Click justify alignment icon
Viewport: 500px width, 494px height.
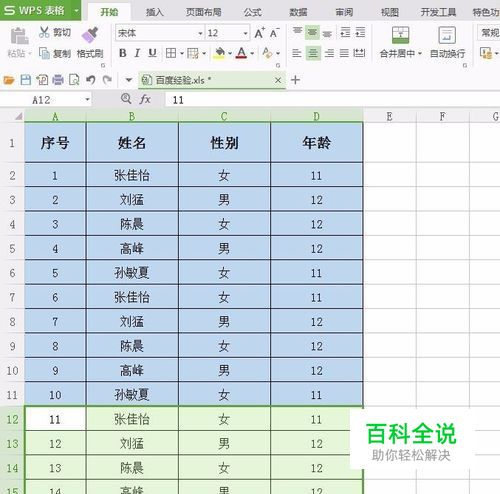344,53
